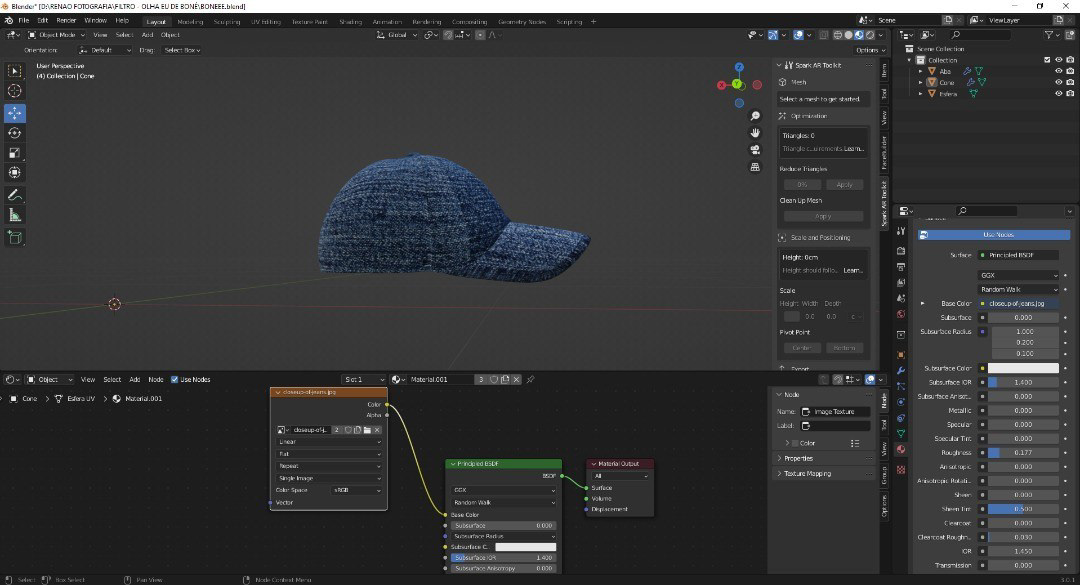Image resolution: width=1080 pixels, height=585 pixels.
Task: Activate the Annotate pencil tool
Action: [x=15, y=194]
